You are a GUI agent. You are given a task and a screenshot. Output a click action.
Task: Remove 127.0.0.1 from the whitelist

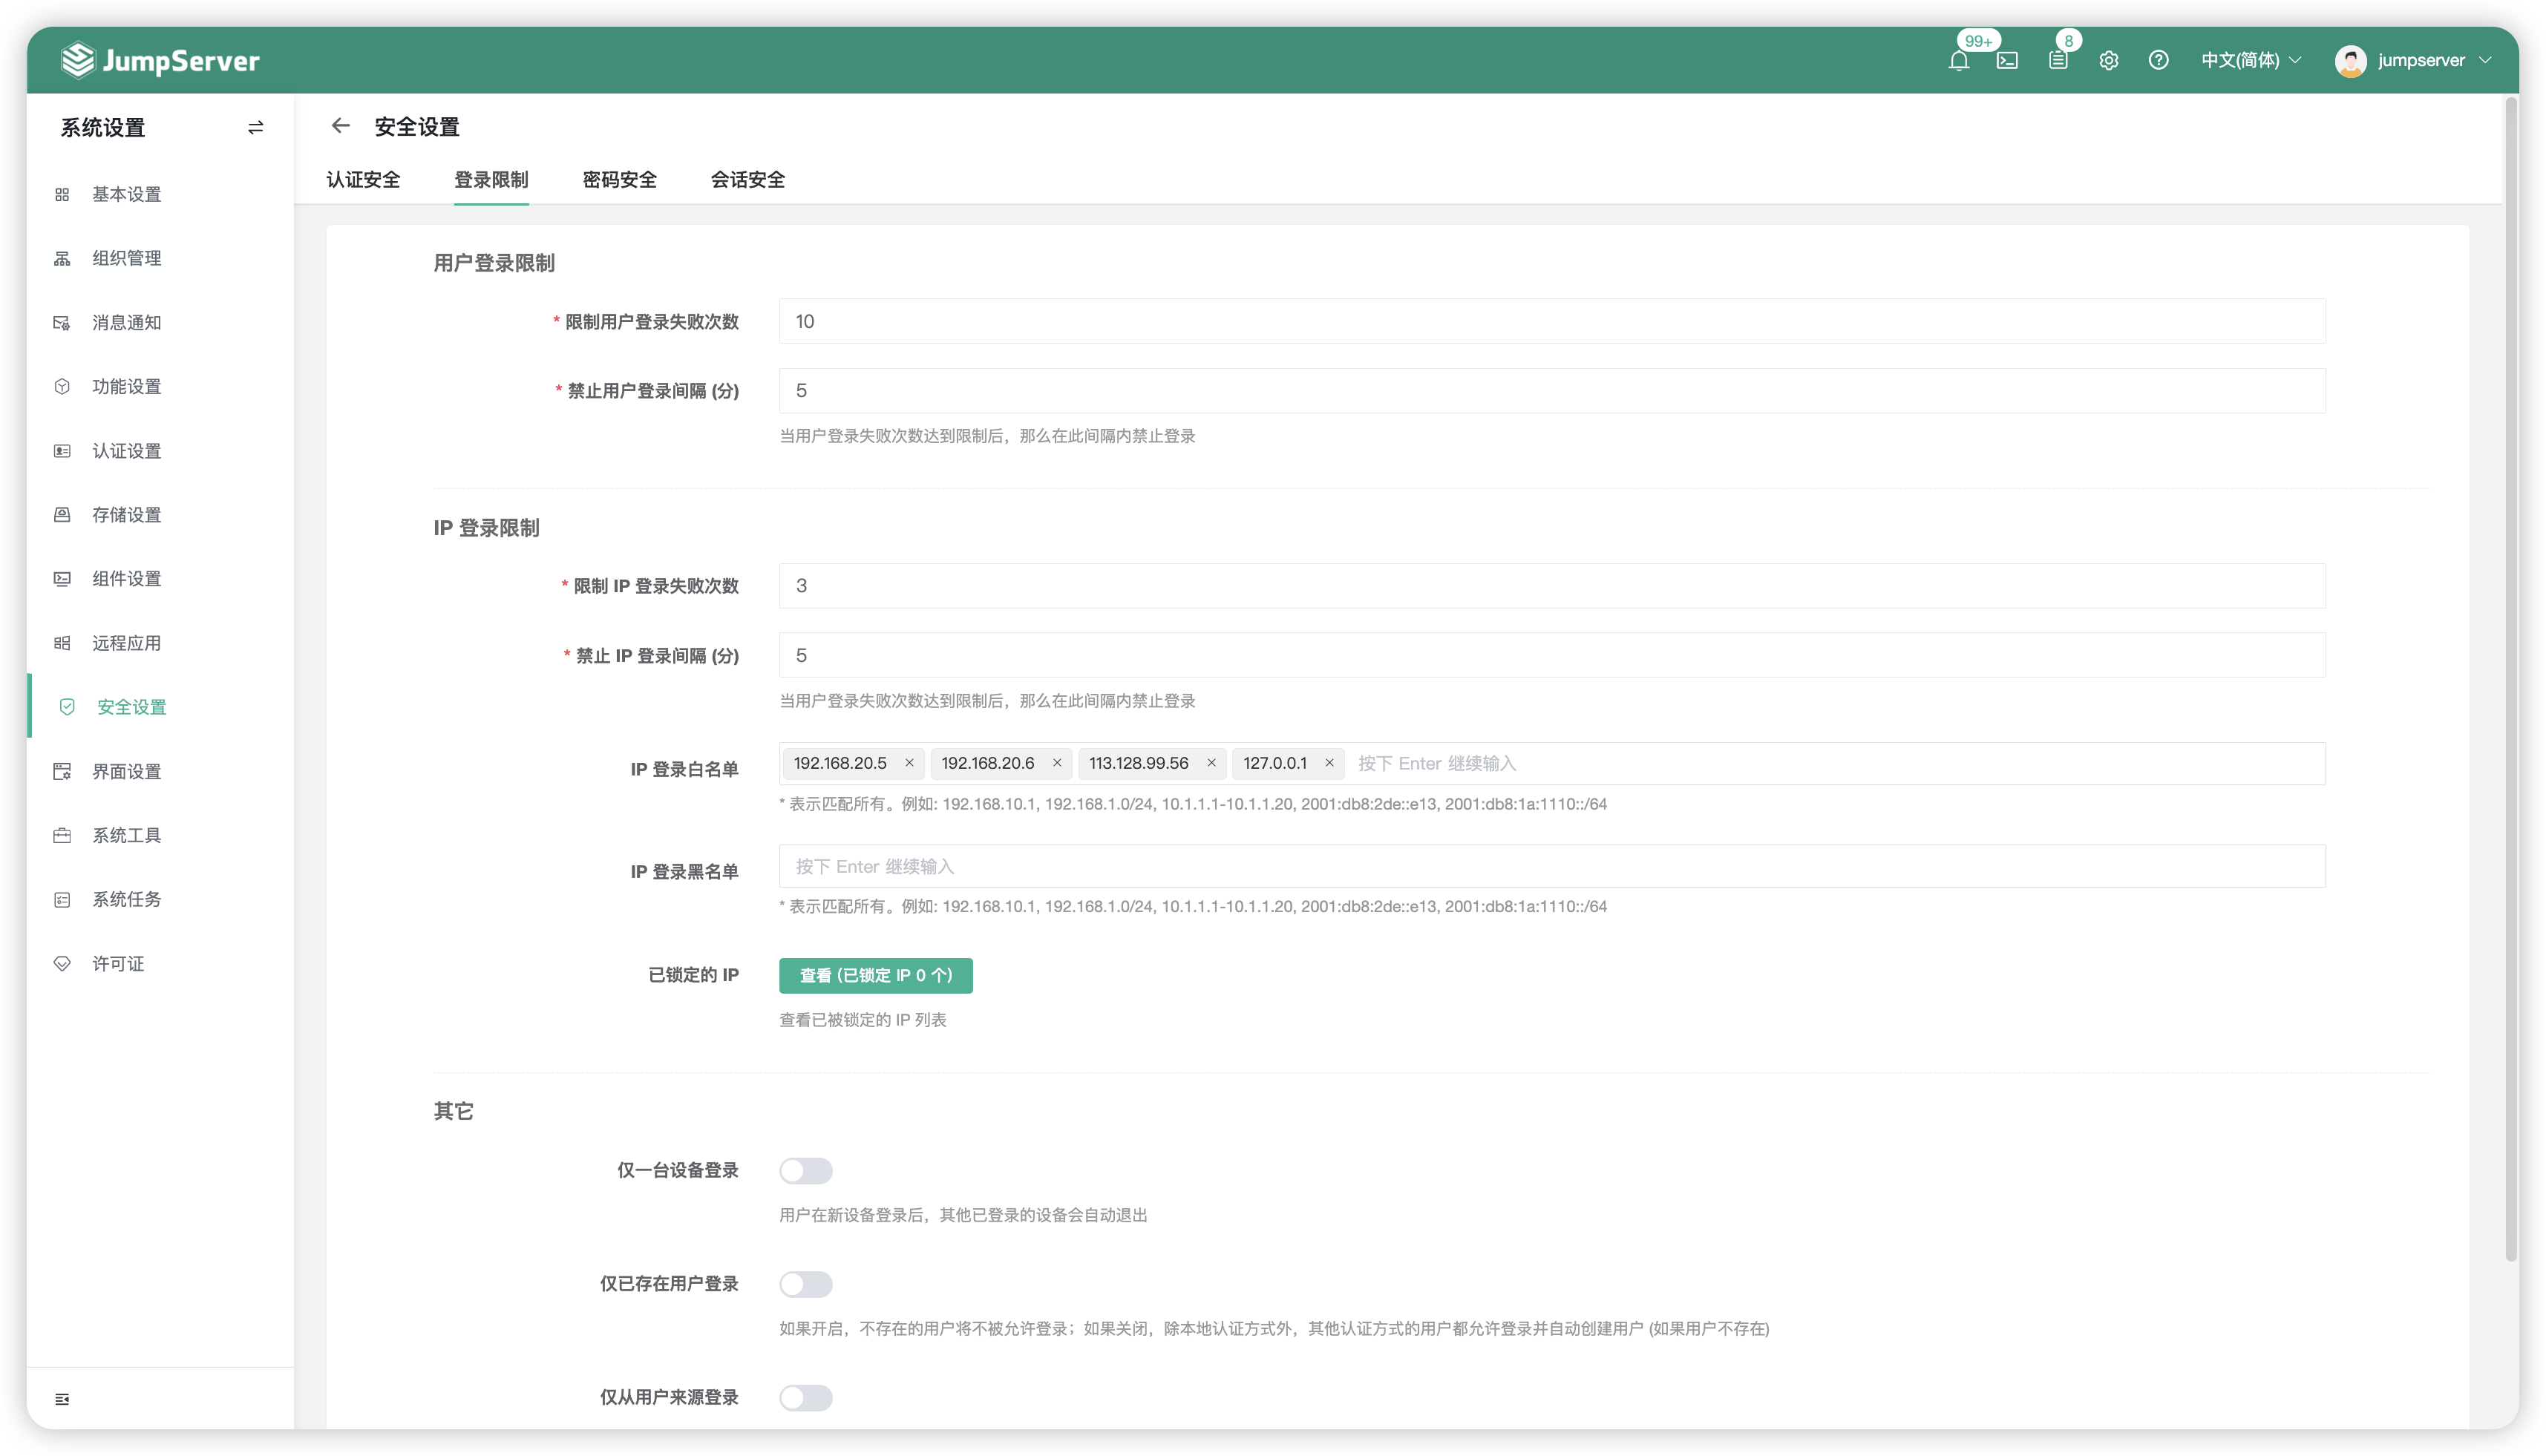click(x=1329, y=763)
